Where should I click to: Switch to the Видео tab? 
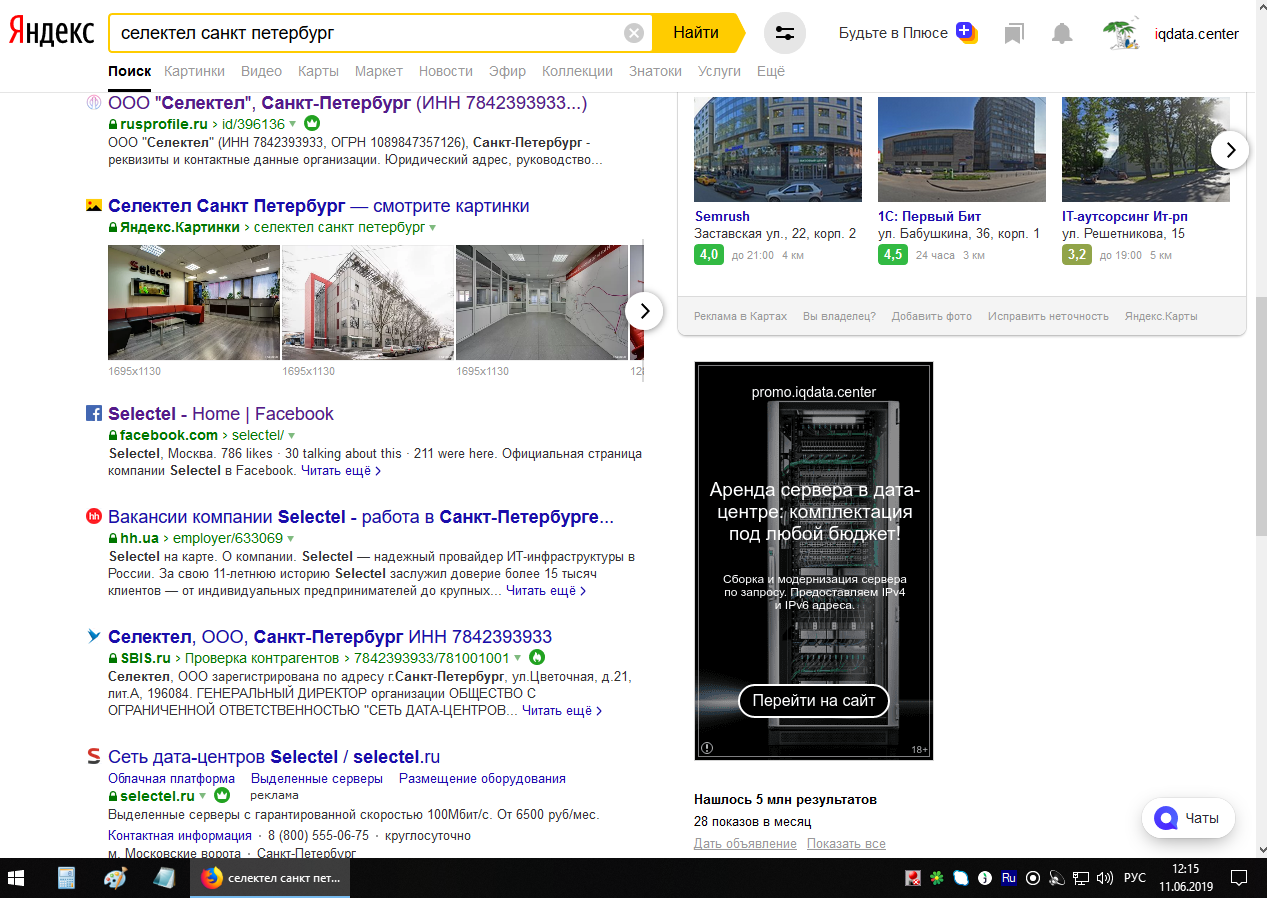[x=262, y=71]
